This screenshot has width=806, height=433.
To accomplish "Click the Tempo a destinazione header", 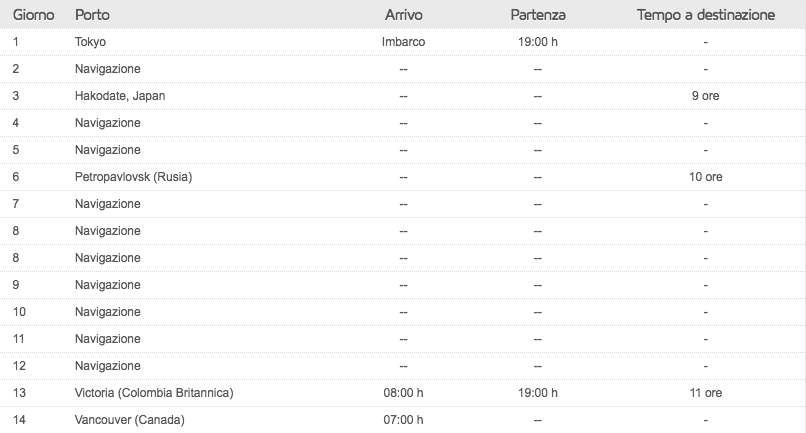I will pos(706,15).
